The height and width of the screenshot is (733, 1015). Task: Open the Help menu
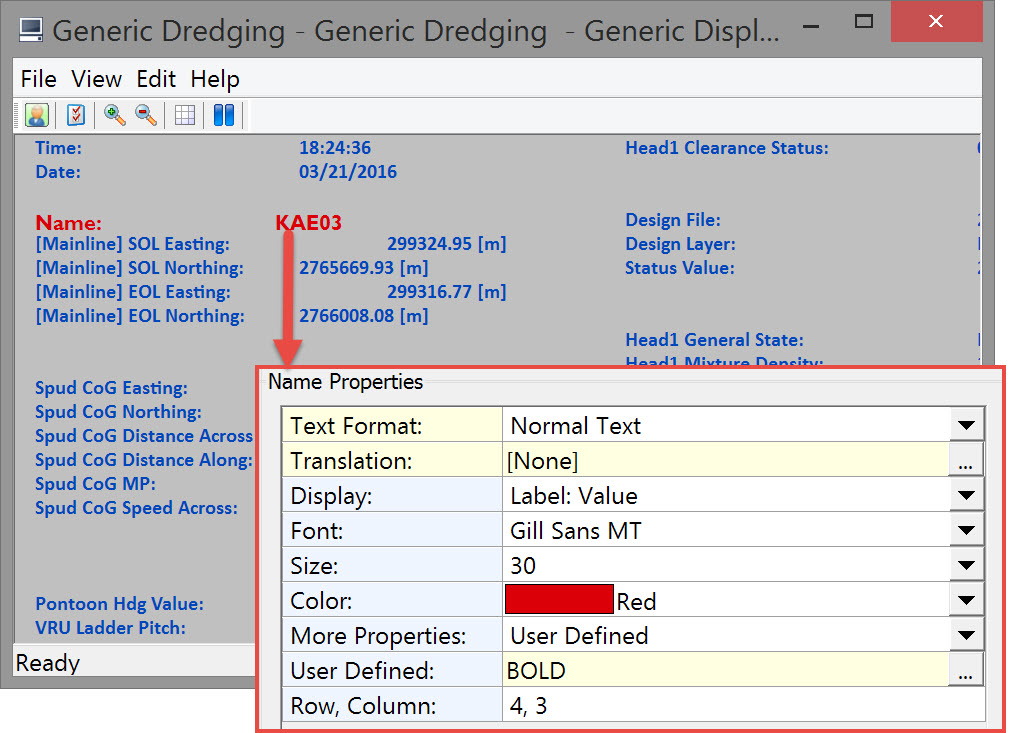[215, 79]
